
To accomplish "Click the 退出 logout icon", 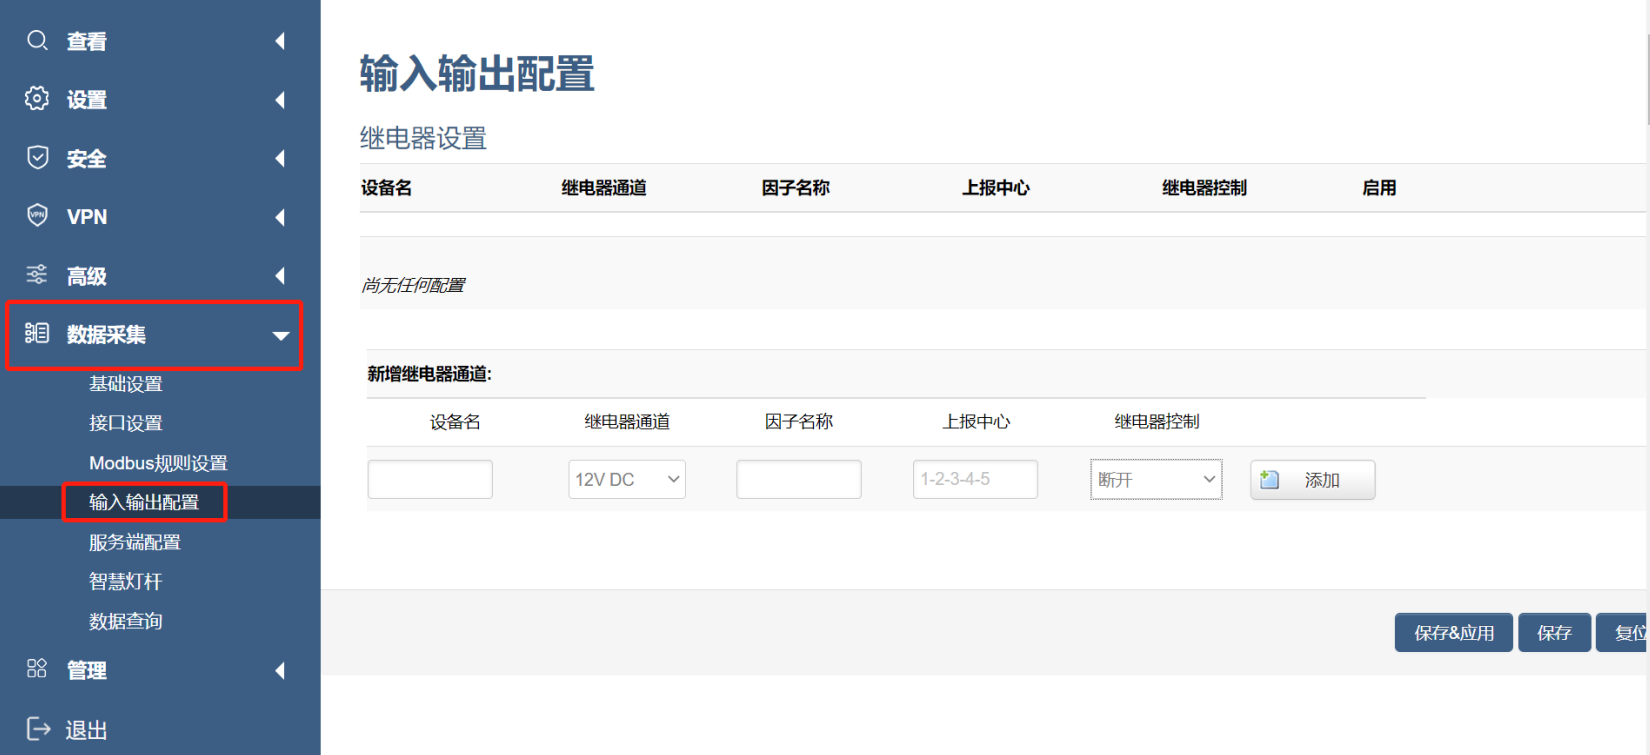I will tap(38, 729).
